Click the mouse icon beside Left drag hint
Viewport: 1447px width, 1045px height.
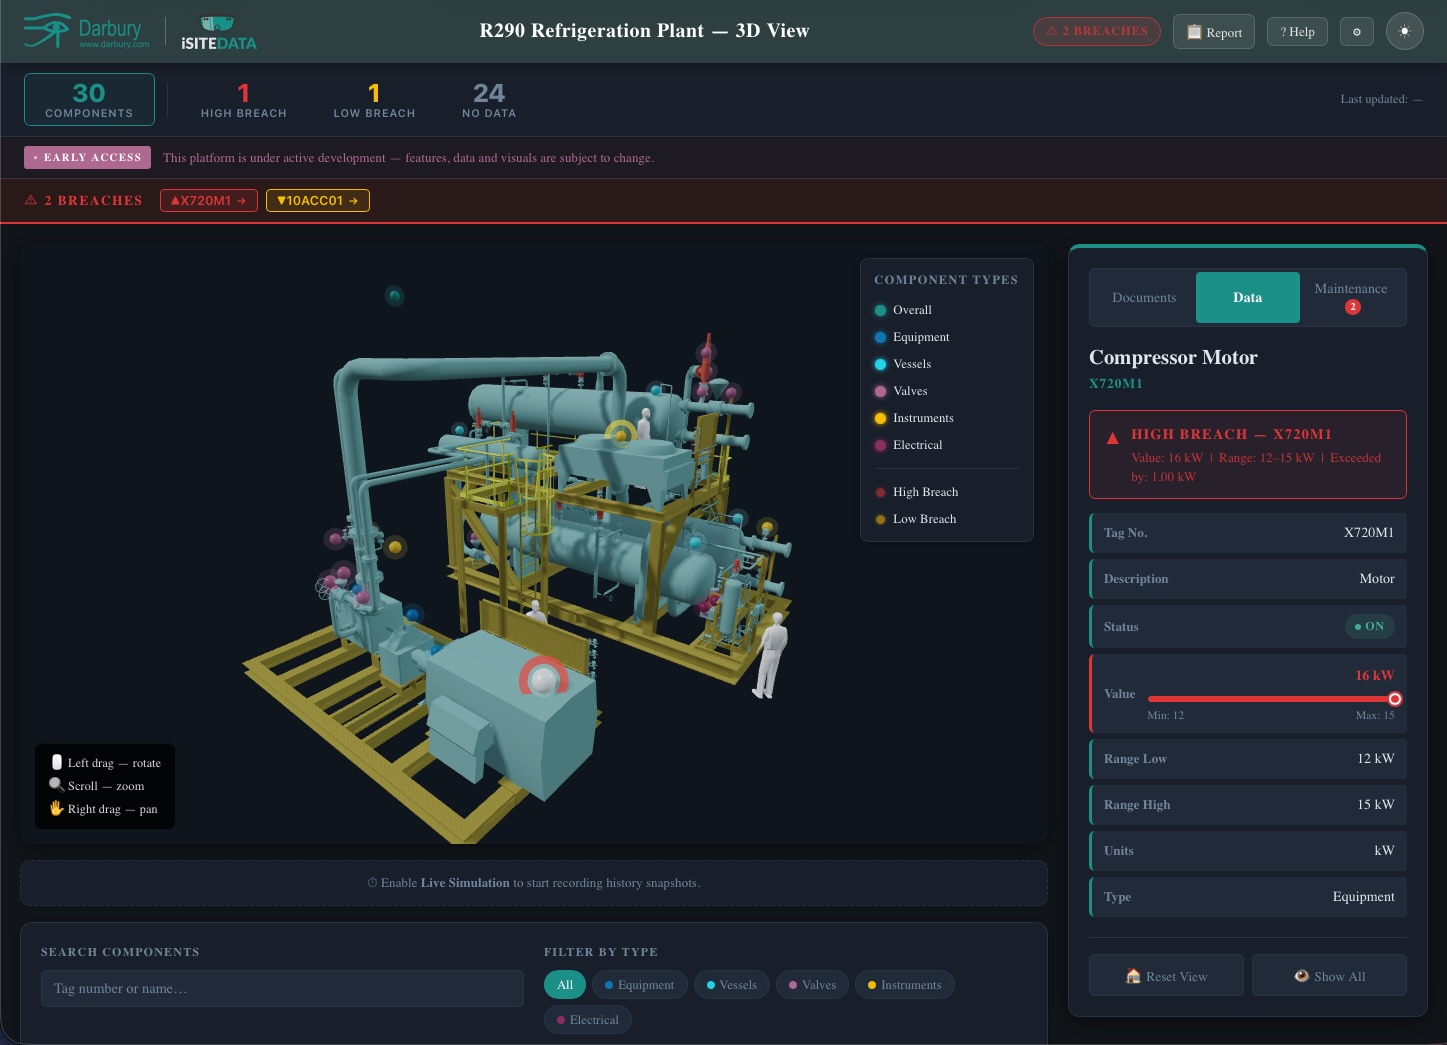pyautogui.click(x=57, y=762)
